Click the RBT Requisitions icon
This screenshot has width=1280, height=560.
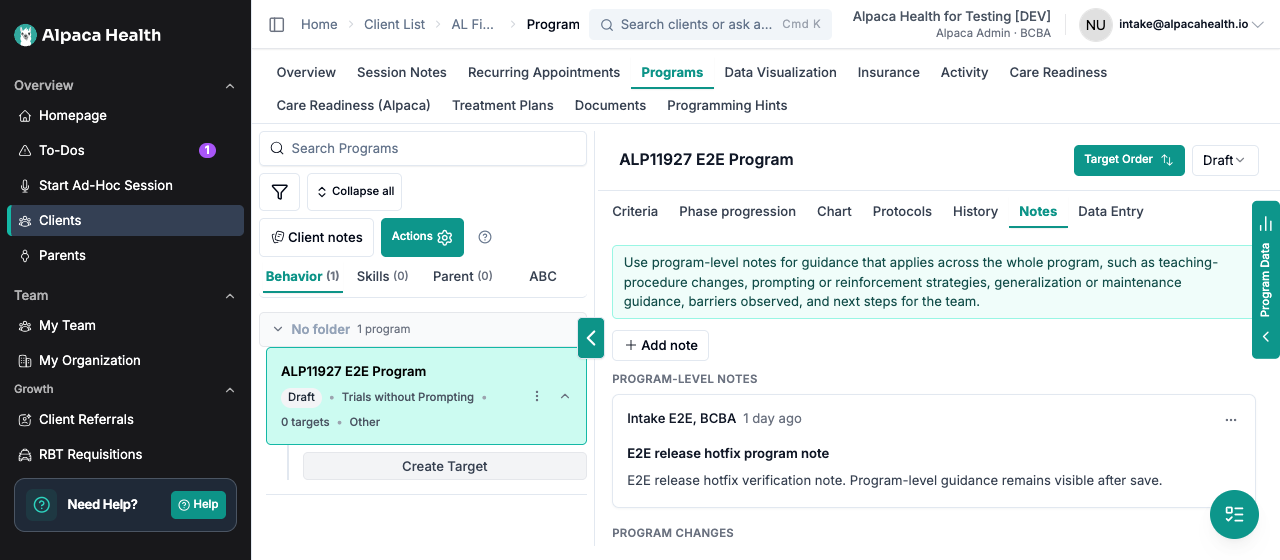[26, 455]
